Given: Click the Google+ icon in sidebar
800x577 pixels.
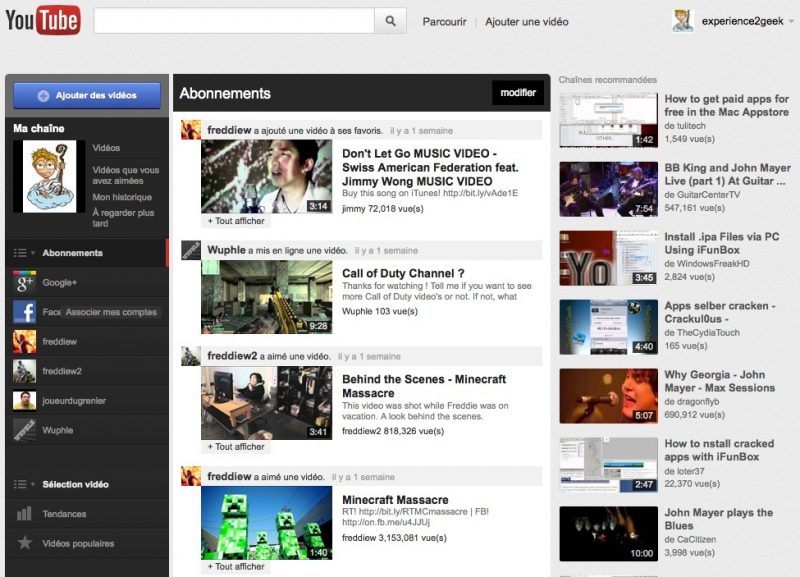Looking at the screenshot, I should (x=24, y=282).
